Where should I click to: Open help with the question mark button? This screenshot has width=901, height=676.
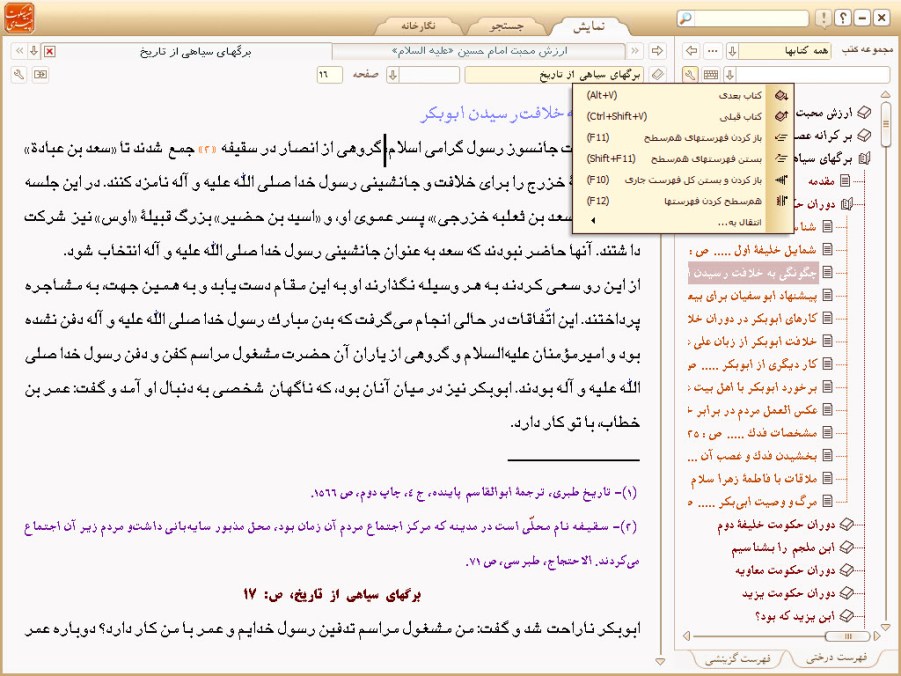tap(842, 18)
